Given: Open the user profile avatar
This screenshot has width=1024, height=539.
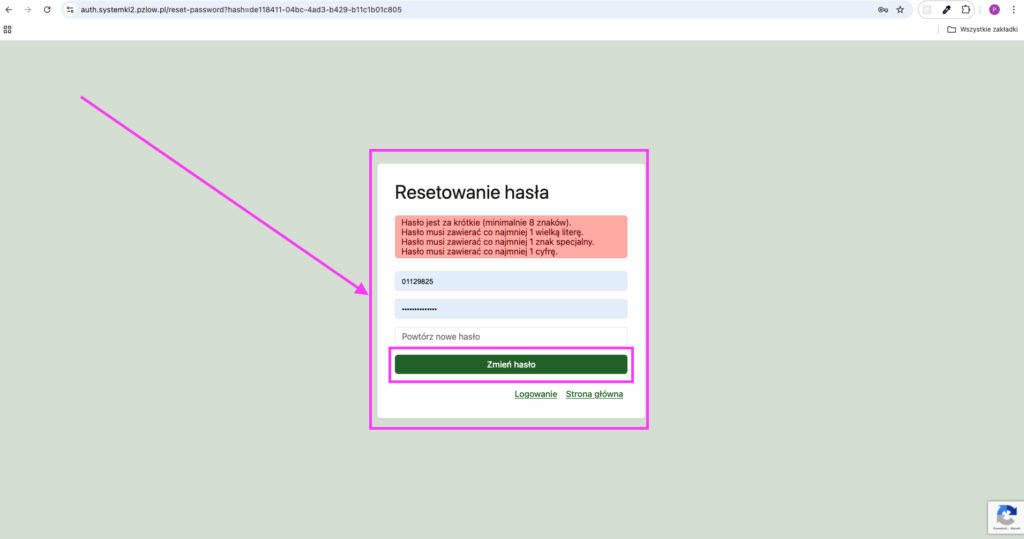Looking at the screenshot, I should [994, 9].
